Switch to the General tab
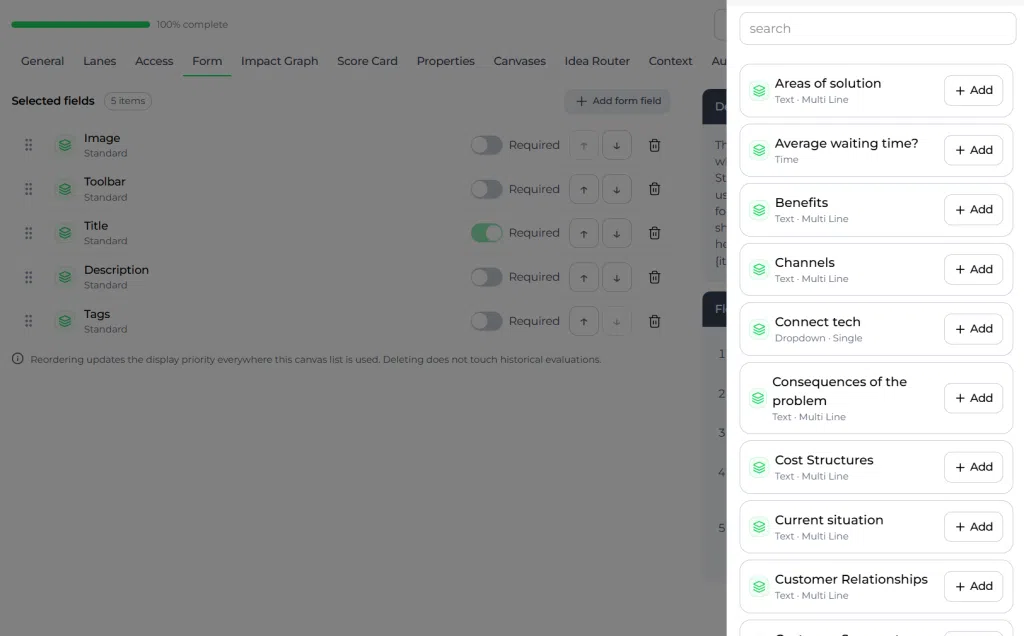Viewport: 1024px width, 636px height. [42, 61]
